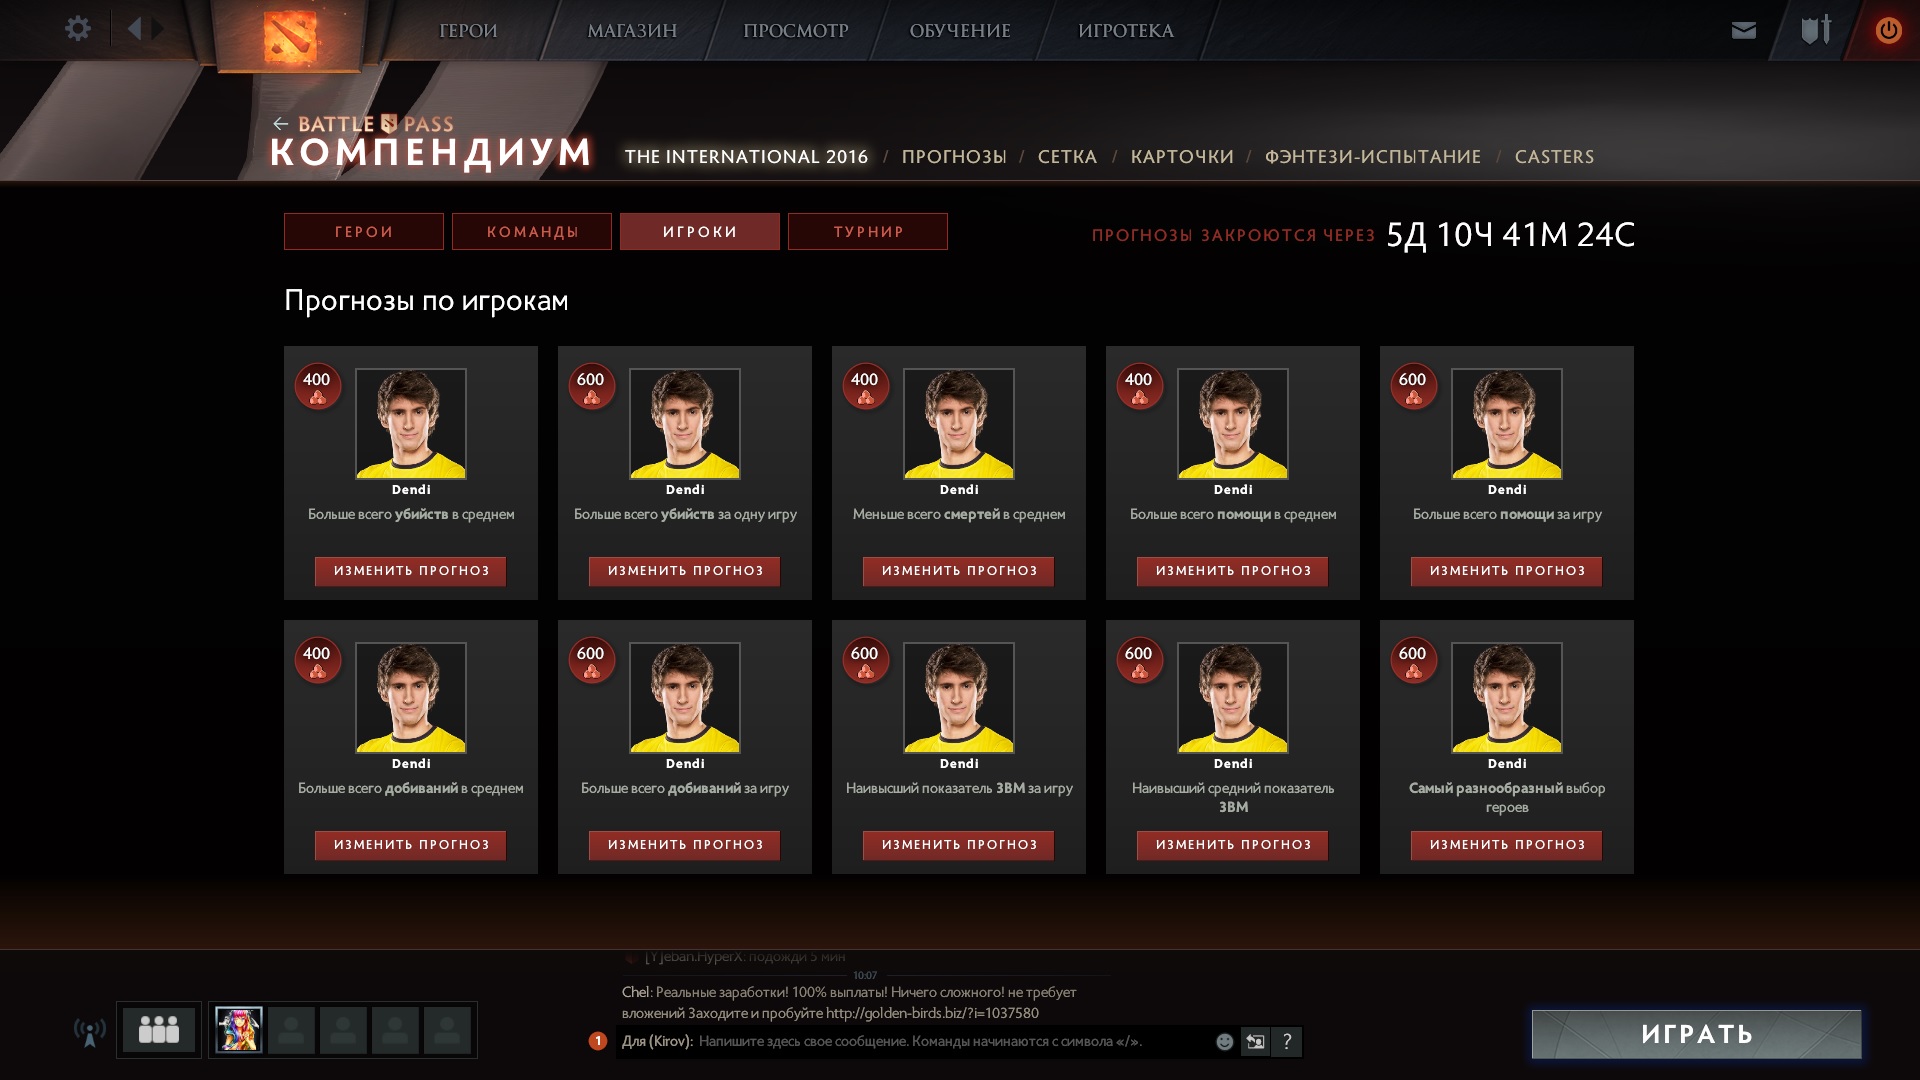
Task: Switch to the ФЭНТЕЗИ-ИСПЫТАНИЕ tab
Action: (x=1373, y=157)
